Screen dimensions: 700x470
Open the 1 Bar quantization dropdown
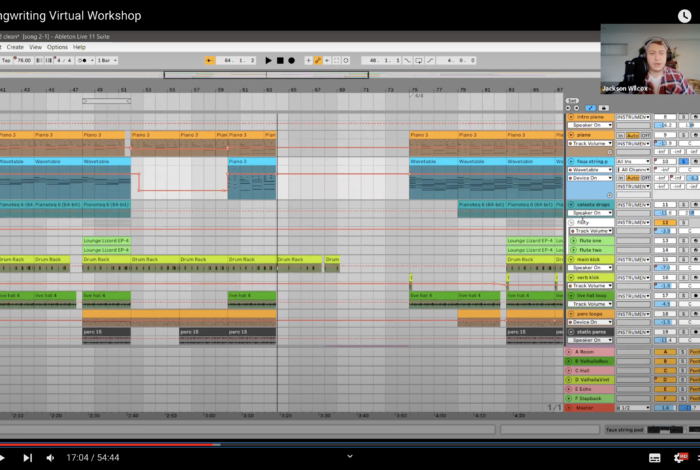click(106, 60)
